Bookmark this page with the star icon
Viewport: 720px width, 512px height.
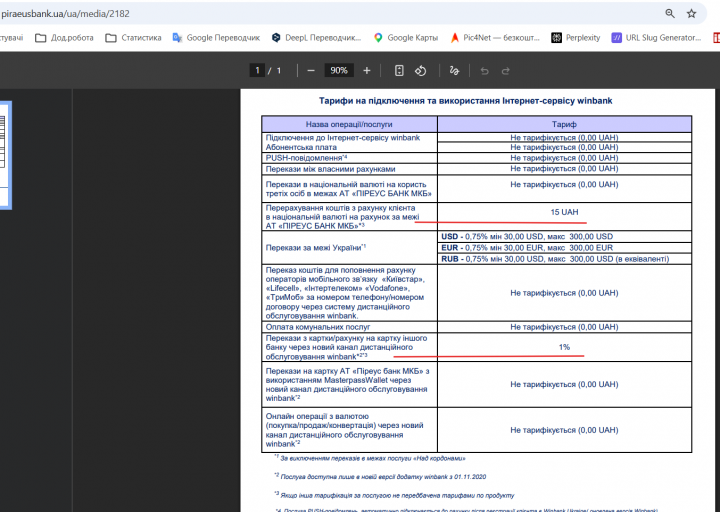(691, 13)
